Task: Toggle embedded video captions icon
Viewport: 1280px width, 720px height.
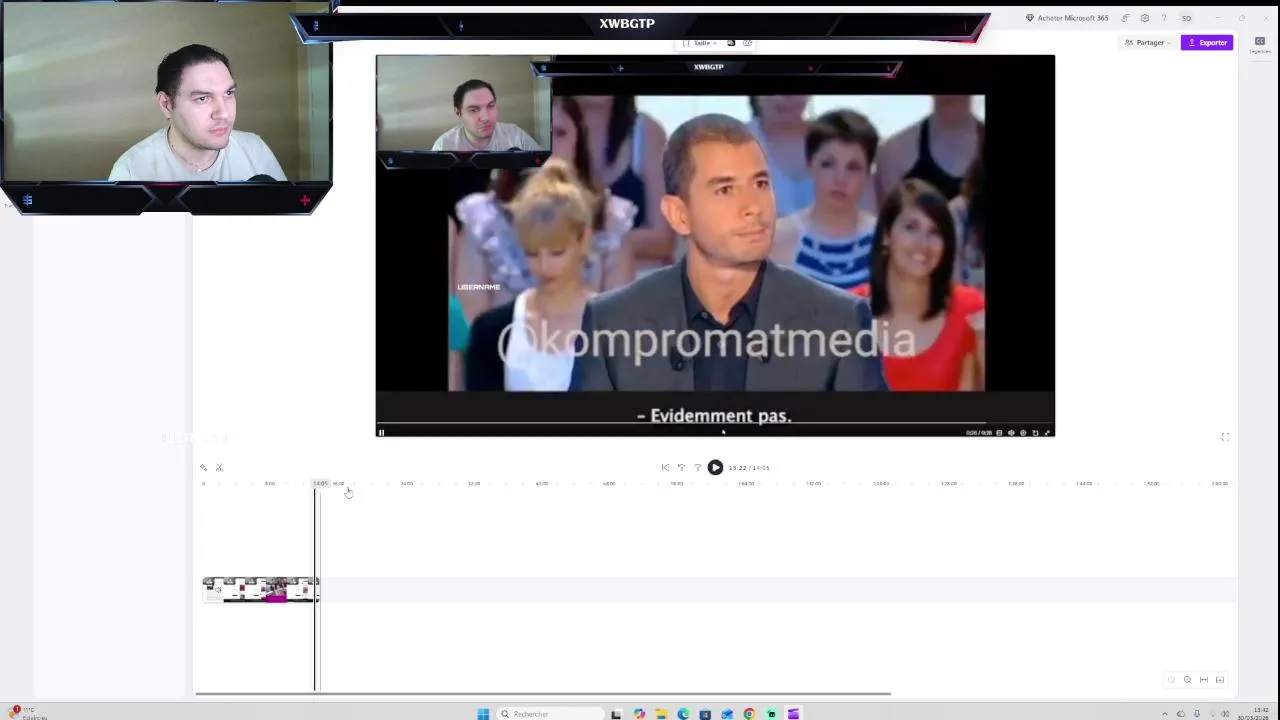Action: (x=999, y=433)
